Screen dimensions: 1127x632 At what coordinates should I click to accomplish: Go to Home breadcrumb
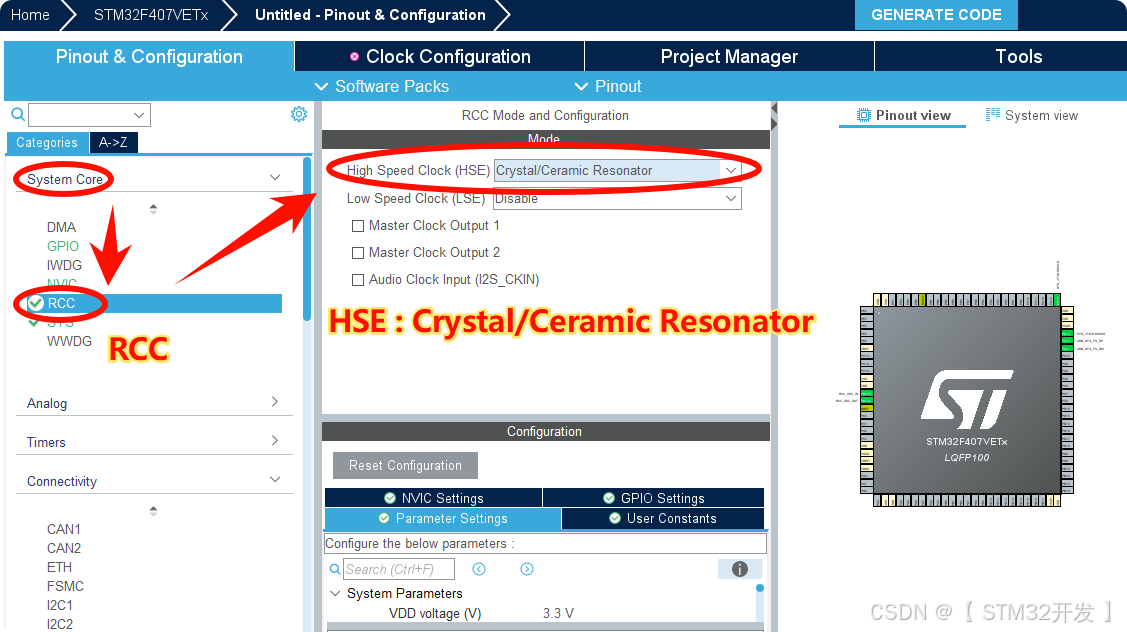point(30,14)
